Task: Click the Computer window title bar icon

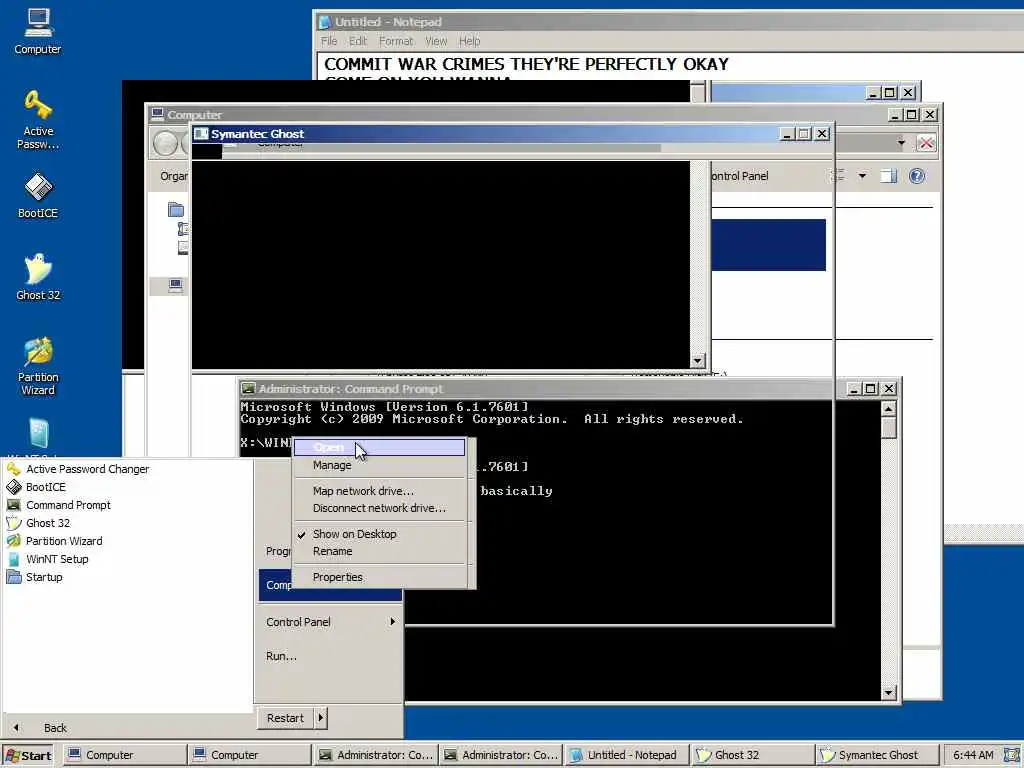Action: tap(157, 114)
